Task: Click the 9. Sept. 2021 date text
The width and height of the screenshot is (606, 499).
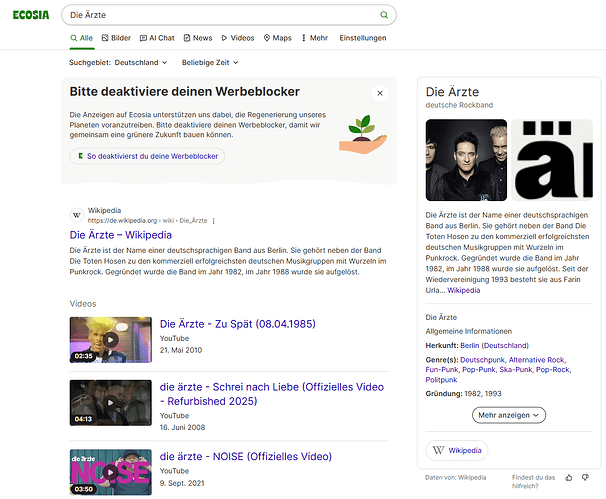Action: tap(182, 483)
